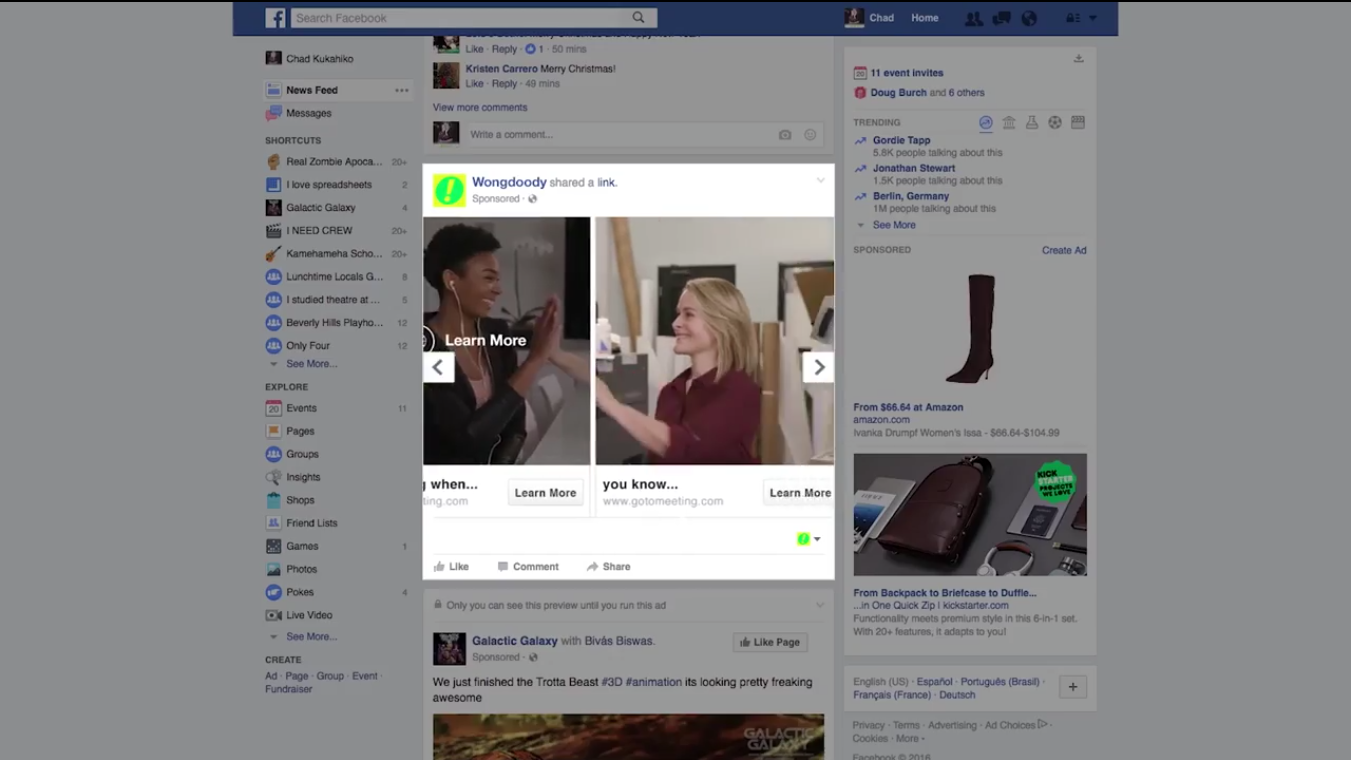Image resolution: width=1351 pixels, height=760 pixels.
Task: Click the Comment icon on Wongdoody post
Action: pos(503,567)
